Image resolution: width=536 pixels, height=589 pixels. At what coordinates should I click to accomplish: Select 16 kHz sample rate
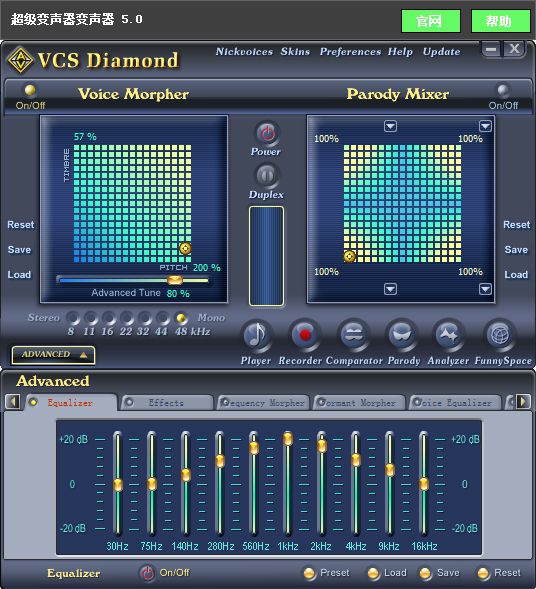[x=109, y=318]
